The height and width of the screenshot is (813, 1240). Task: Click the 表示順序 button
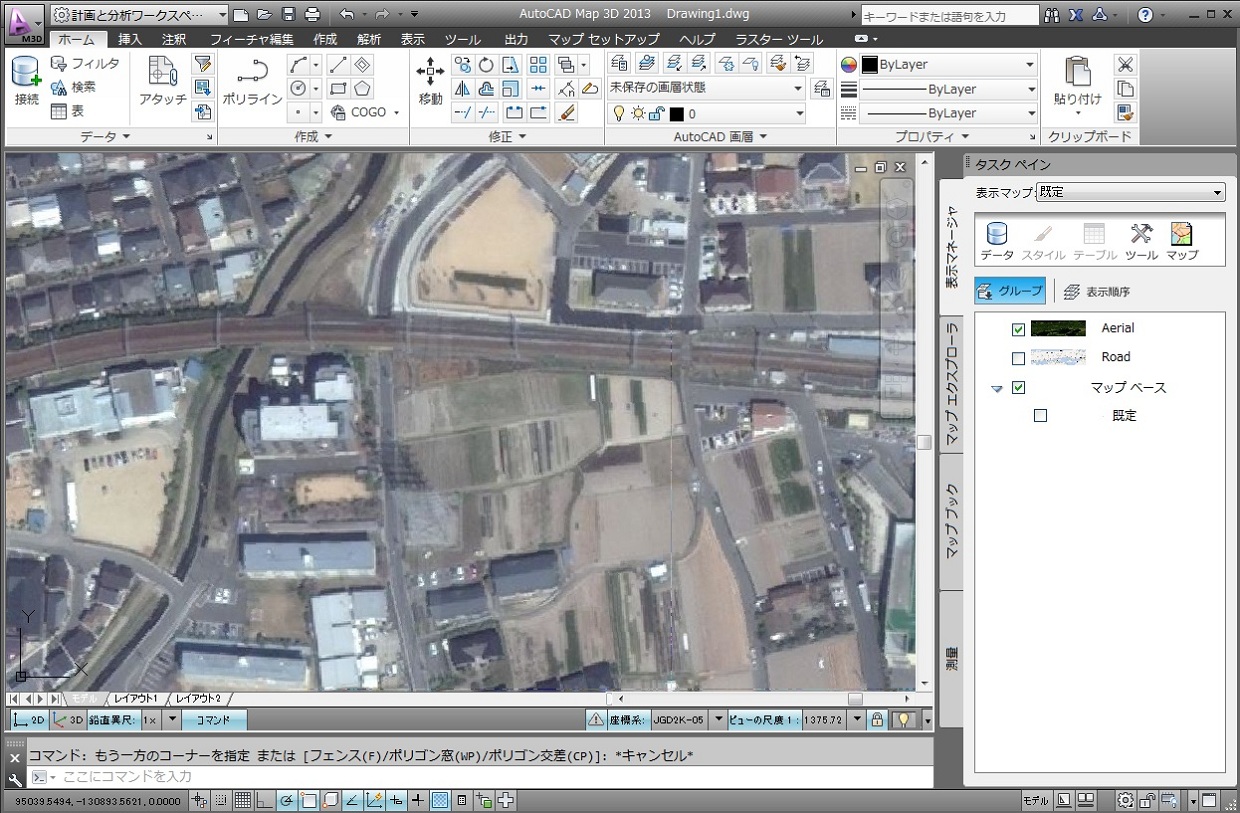(x=1097, y=292)
